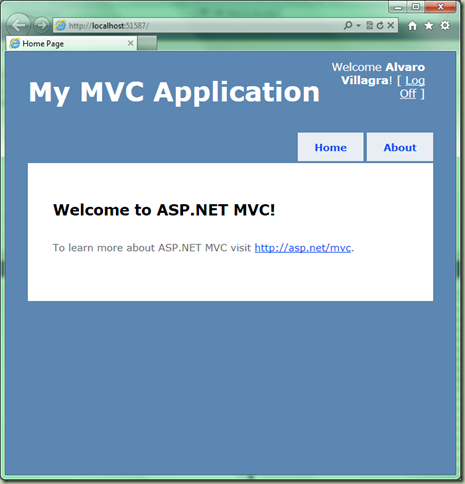Click the My MVC Application title

[174, 92]
